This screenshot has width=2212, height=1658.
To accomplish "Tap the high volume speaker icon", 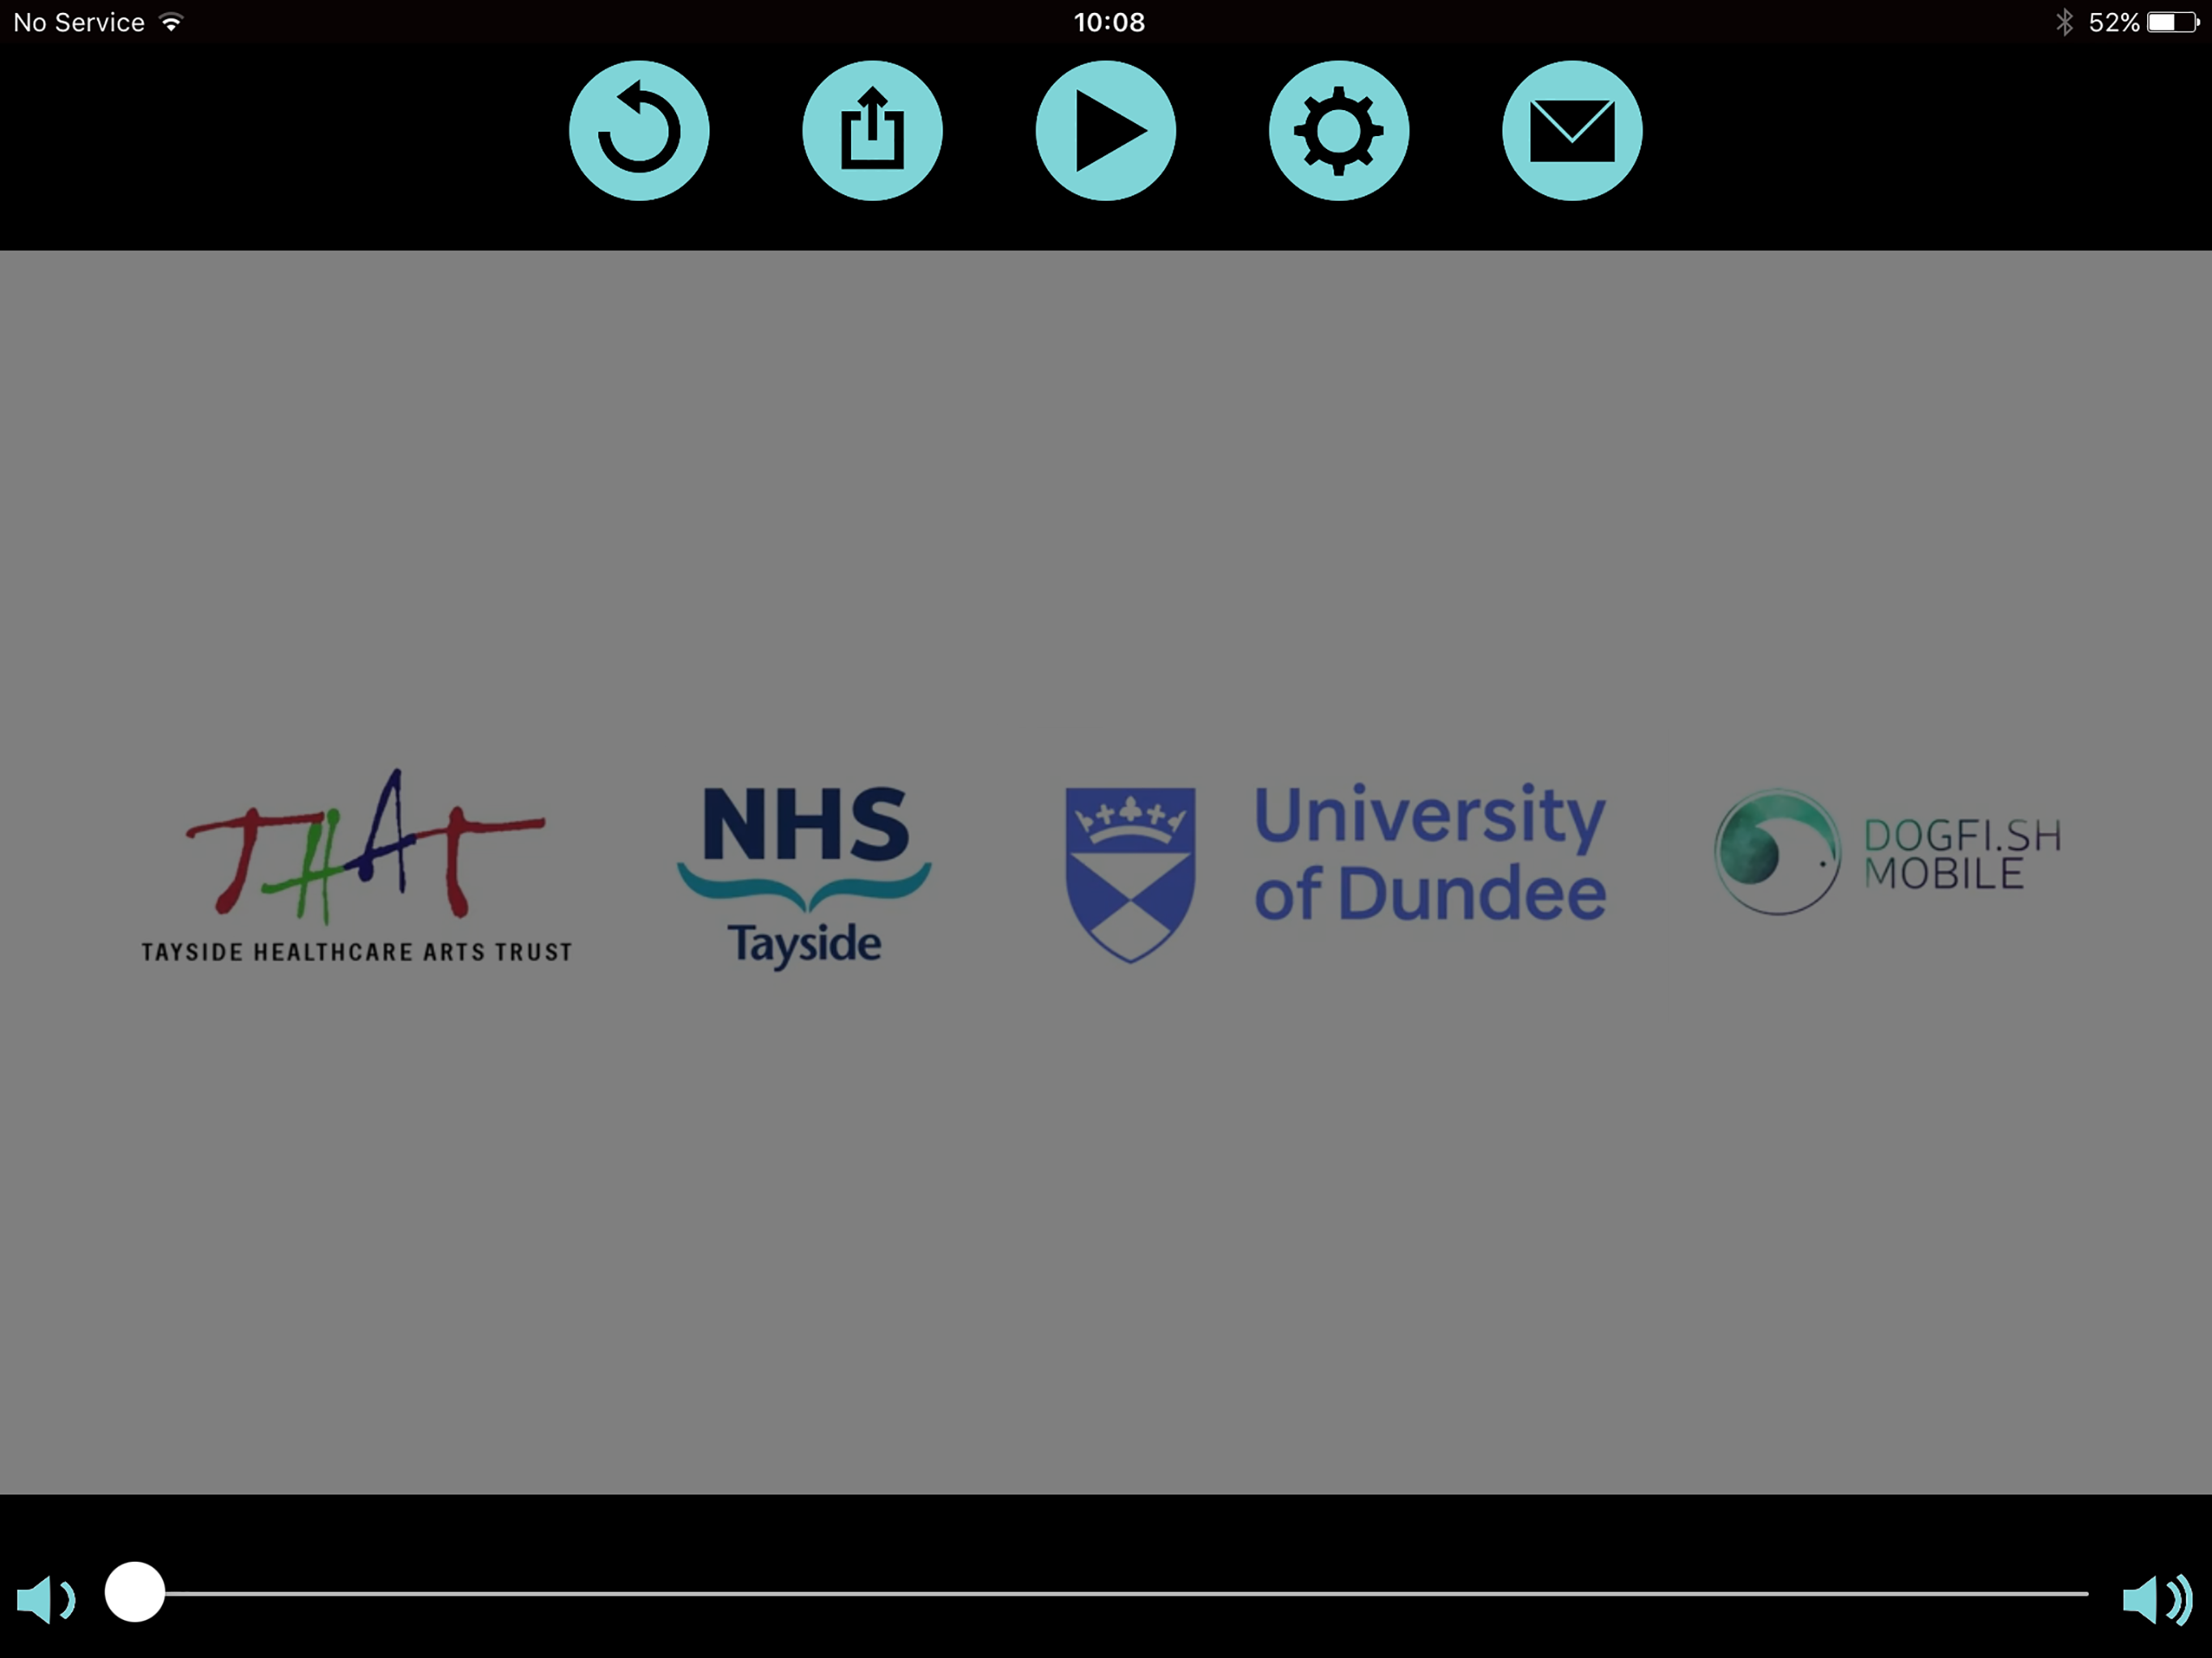I will pyautogui.click(x=2157, y=1599).
